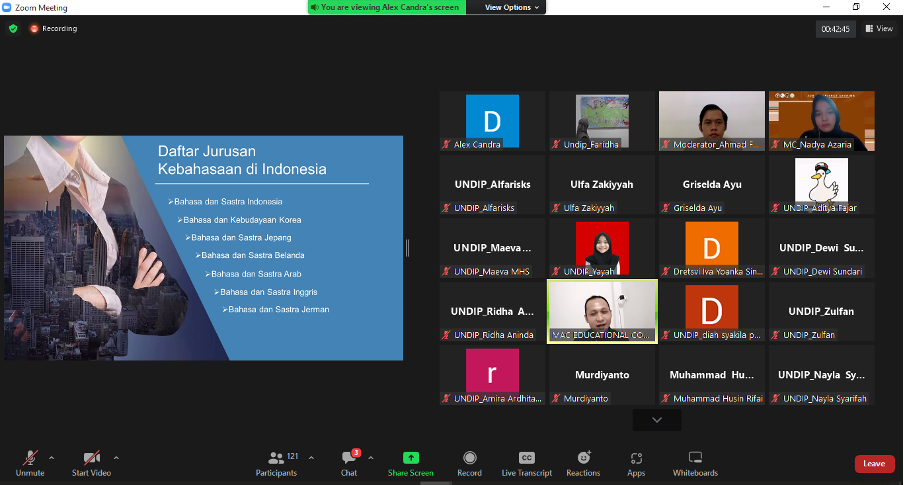Expand video options arrow next to Start Video
Image resolution: width=904 pixels, height=485 pixels.
(116, 457)
